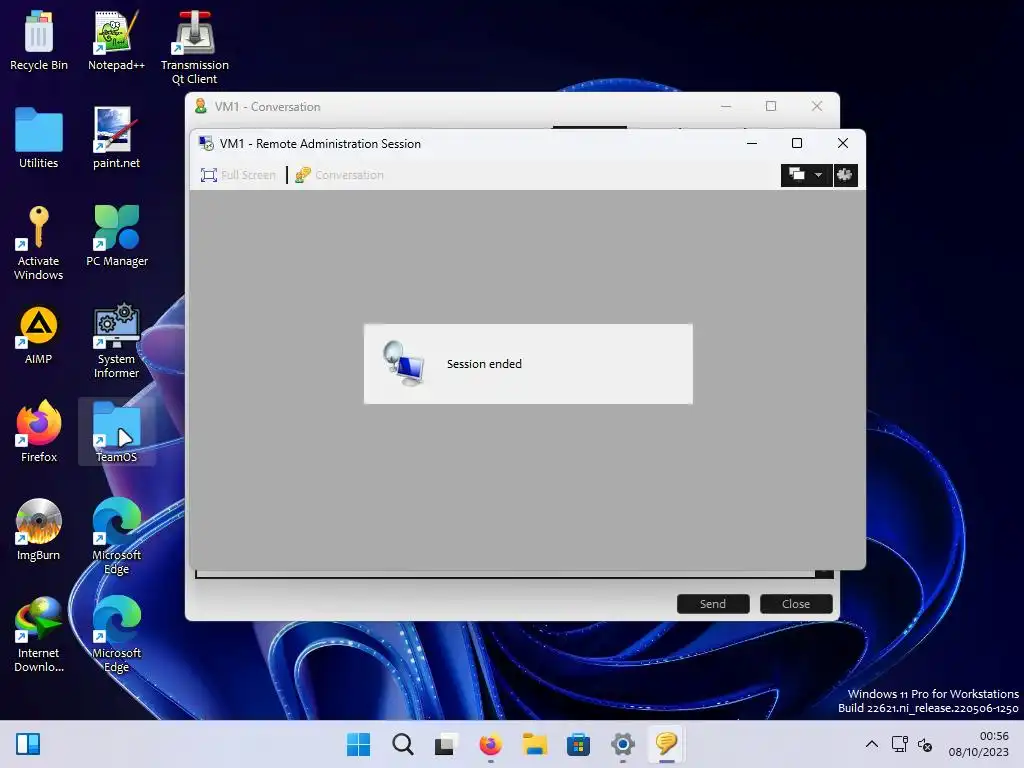Open the TeamOS folder shortcut
Image resolution: width=1024 pixels, height=768 pixels.
[117, 432]
